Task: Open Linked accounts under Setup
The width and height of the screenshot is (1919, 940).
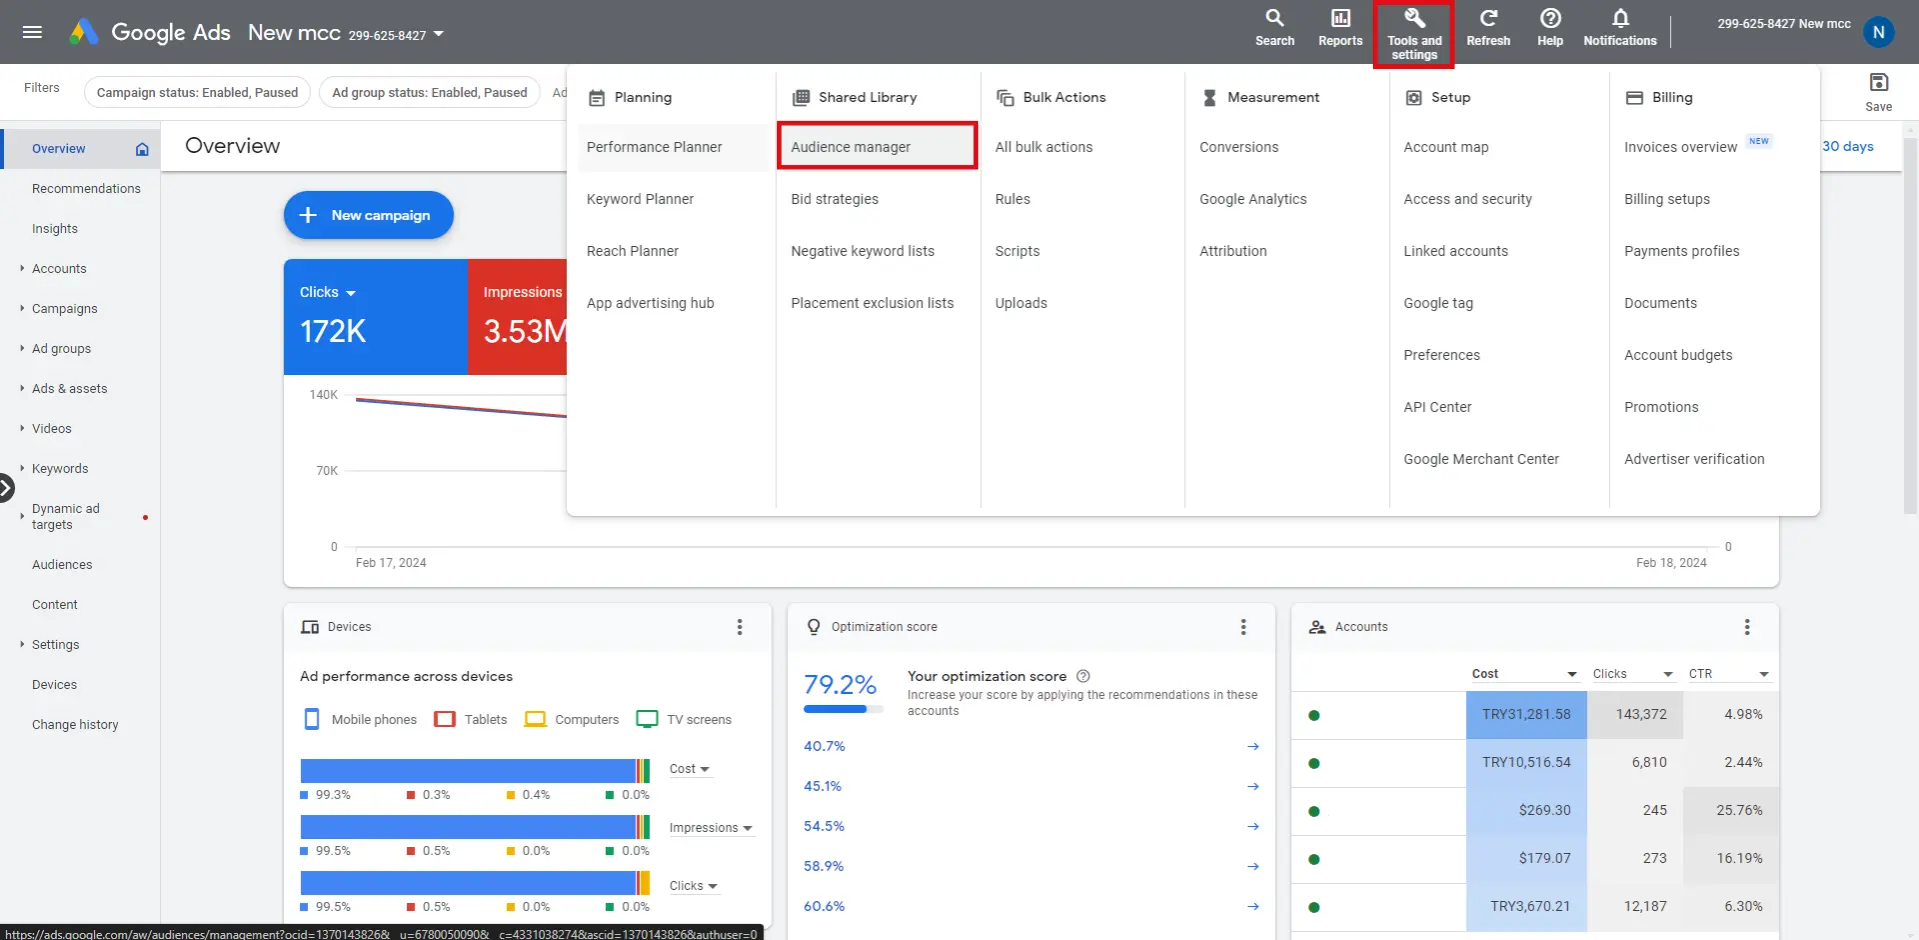Action: pyautogui.click(x=1455, y=251)
